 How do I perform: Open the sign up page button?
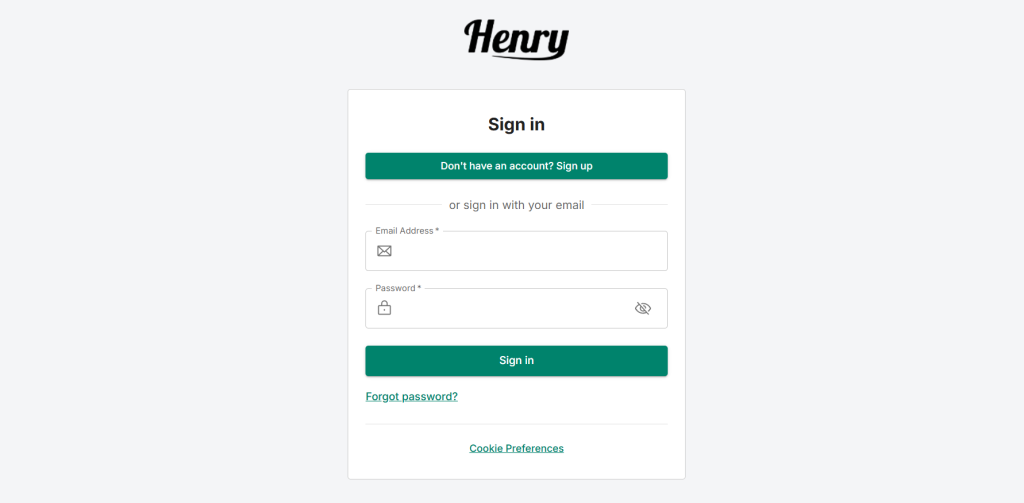click(517, 166)
